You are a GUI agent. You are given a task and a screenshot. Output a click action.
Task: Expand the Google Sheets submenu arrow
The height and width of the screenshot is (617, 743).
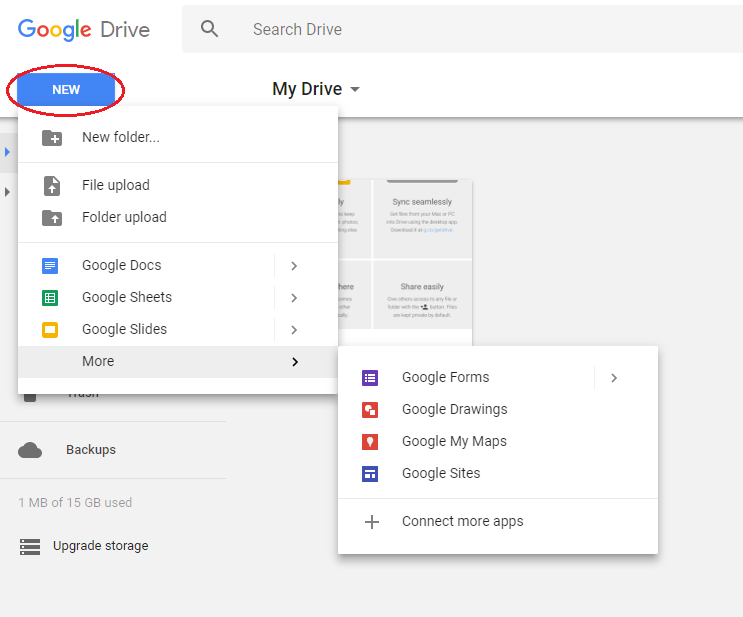click(294, 298)
